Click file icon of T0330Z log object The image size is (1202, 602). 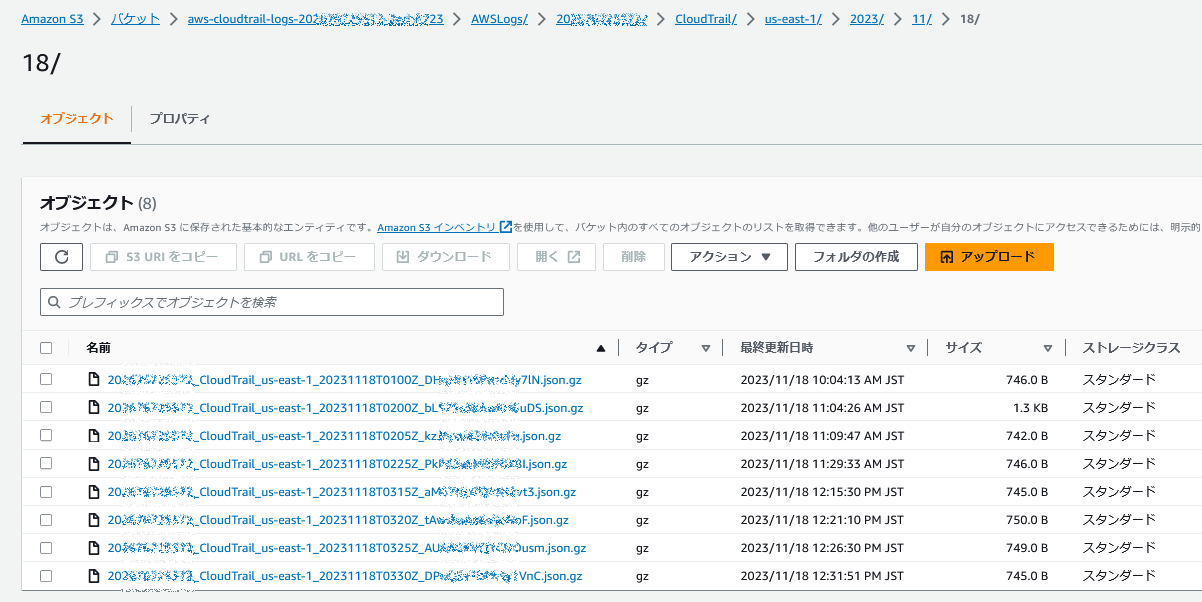94,576
